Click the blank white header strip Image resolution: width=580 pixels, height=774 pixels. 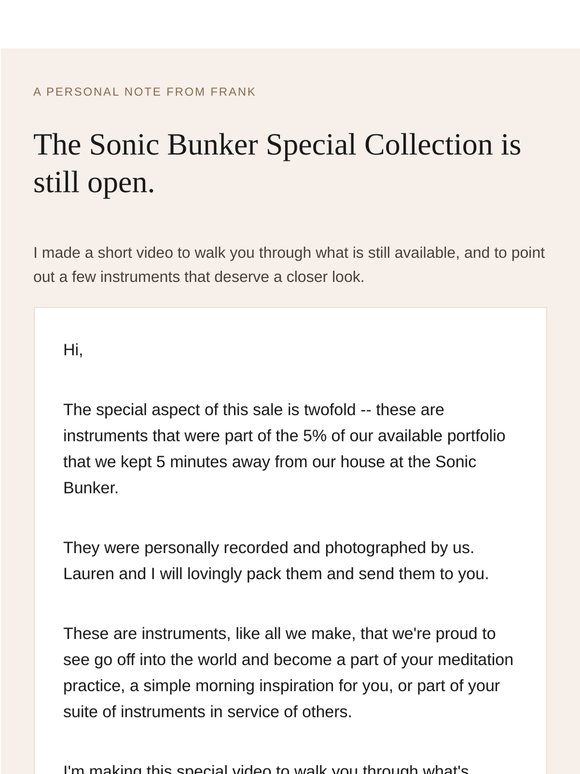tap(290, 24)
